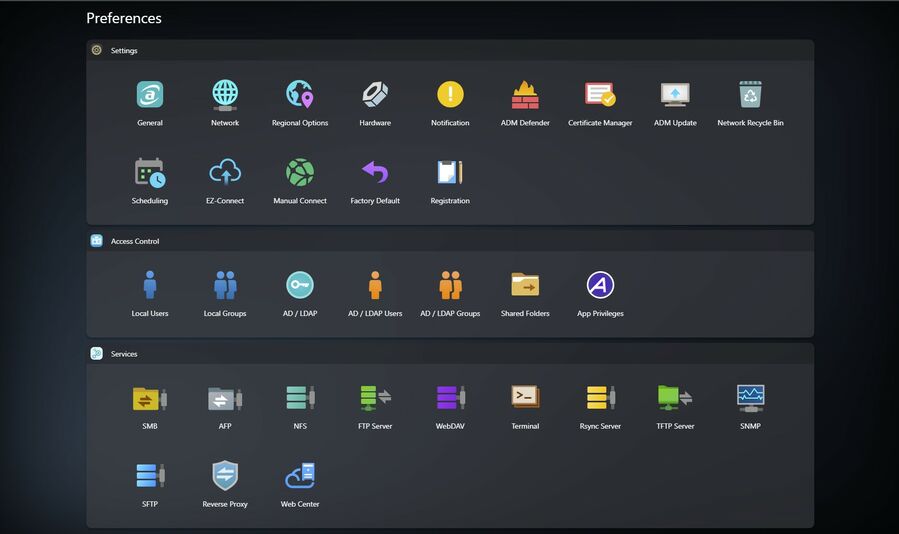
Task: Open ADM Defender firewall icon
Action: pos(525,95)
